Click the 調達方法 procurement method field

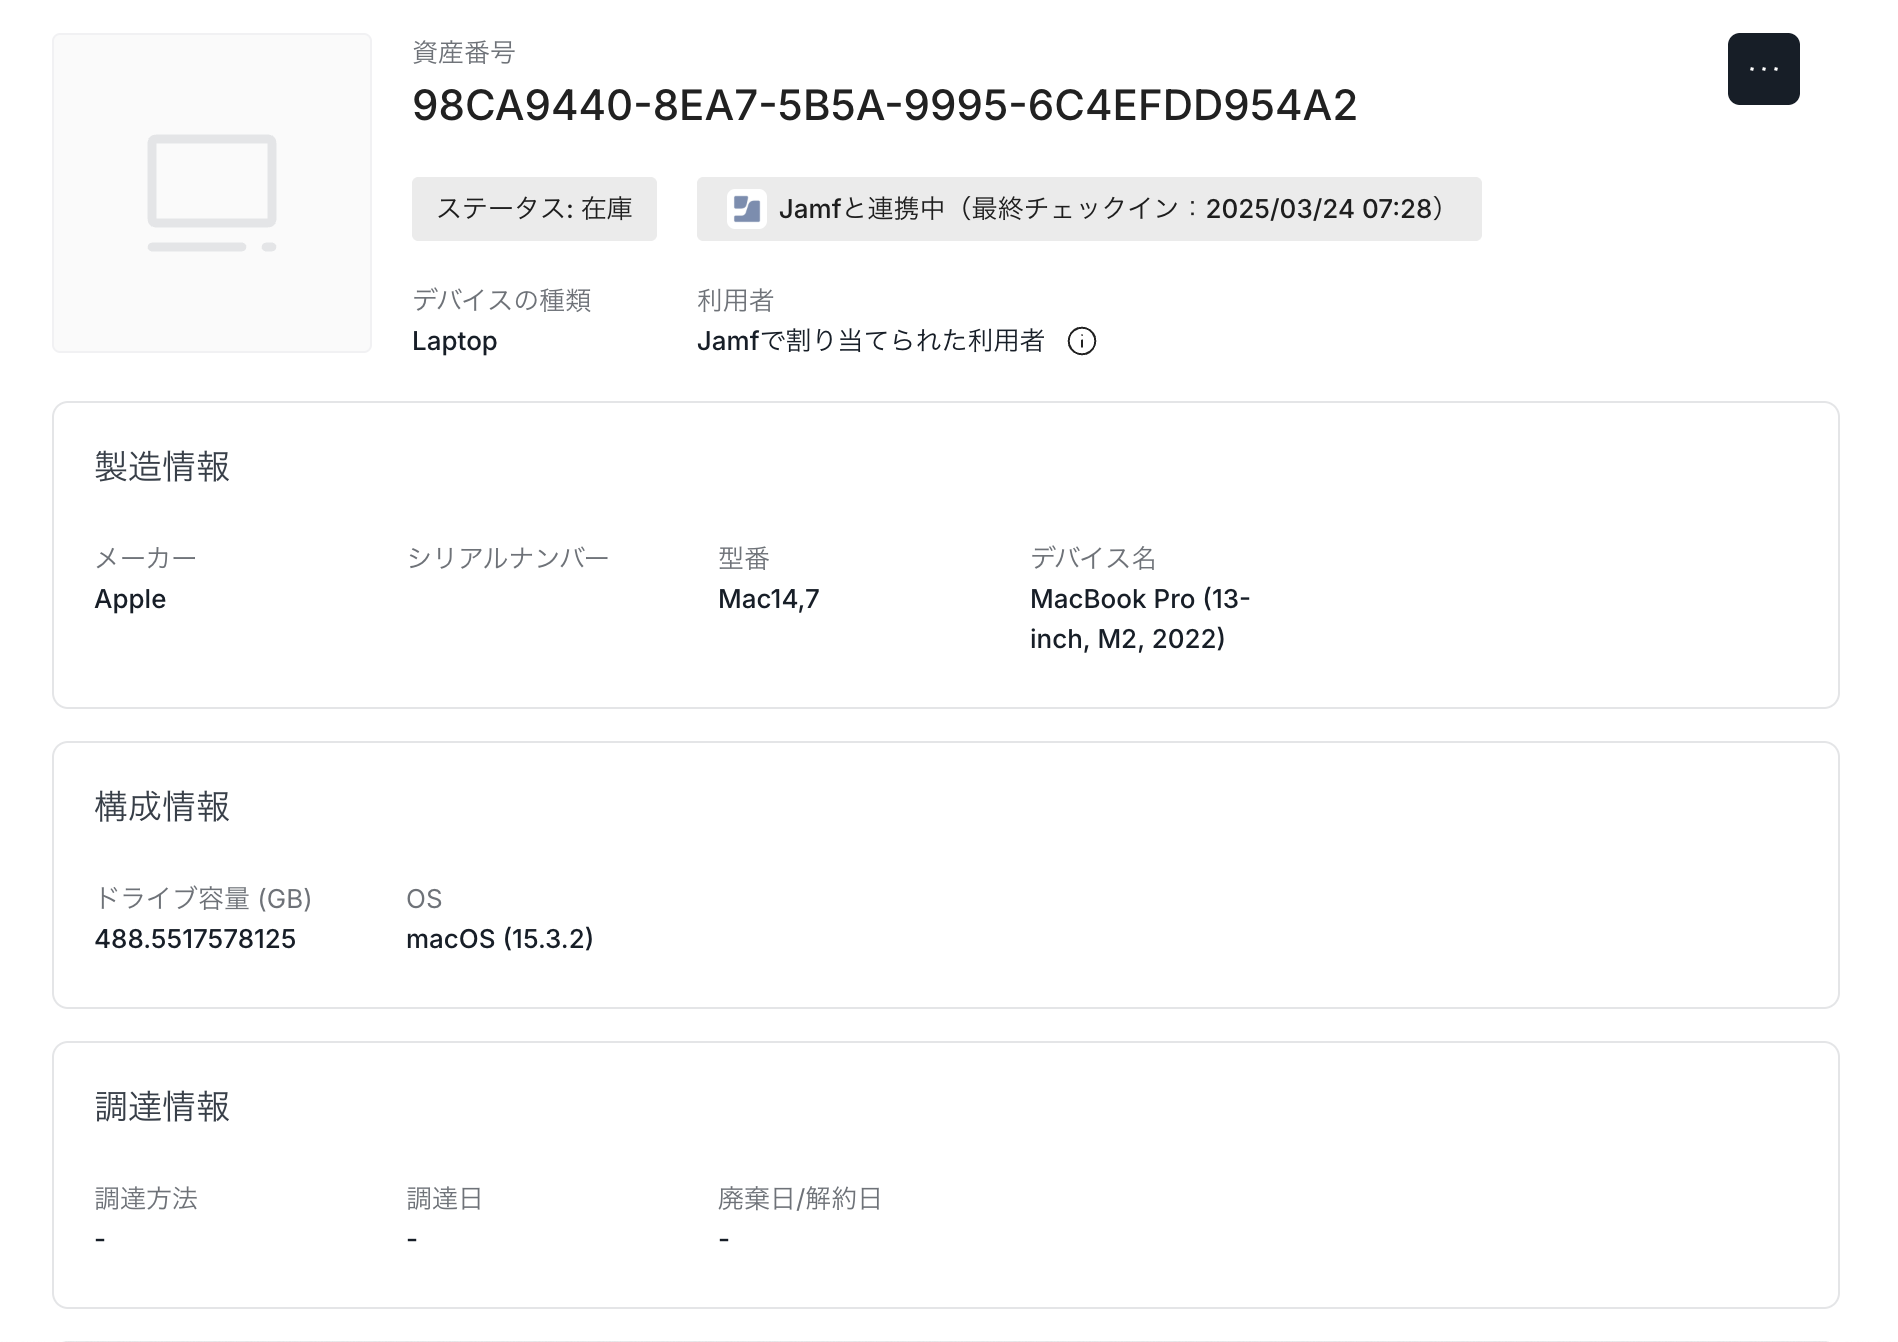146,1199
